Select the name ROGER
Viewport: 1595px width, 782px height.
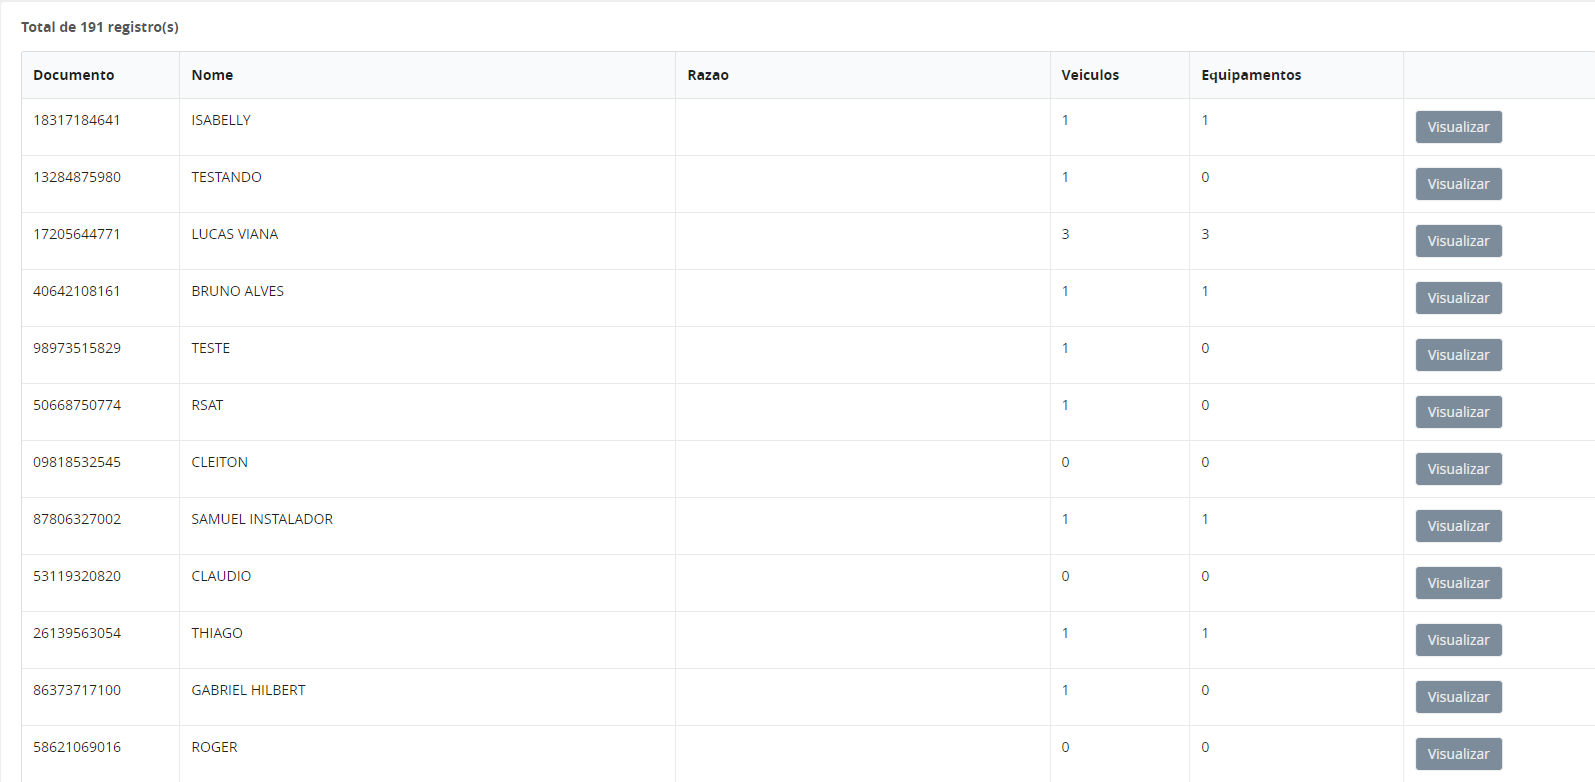coord(215,747)
